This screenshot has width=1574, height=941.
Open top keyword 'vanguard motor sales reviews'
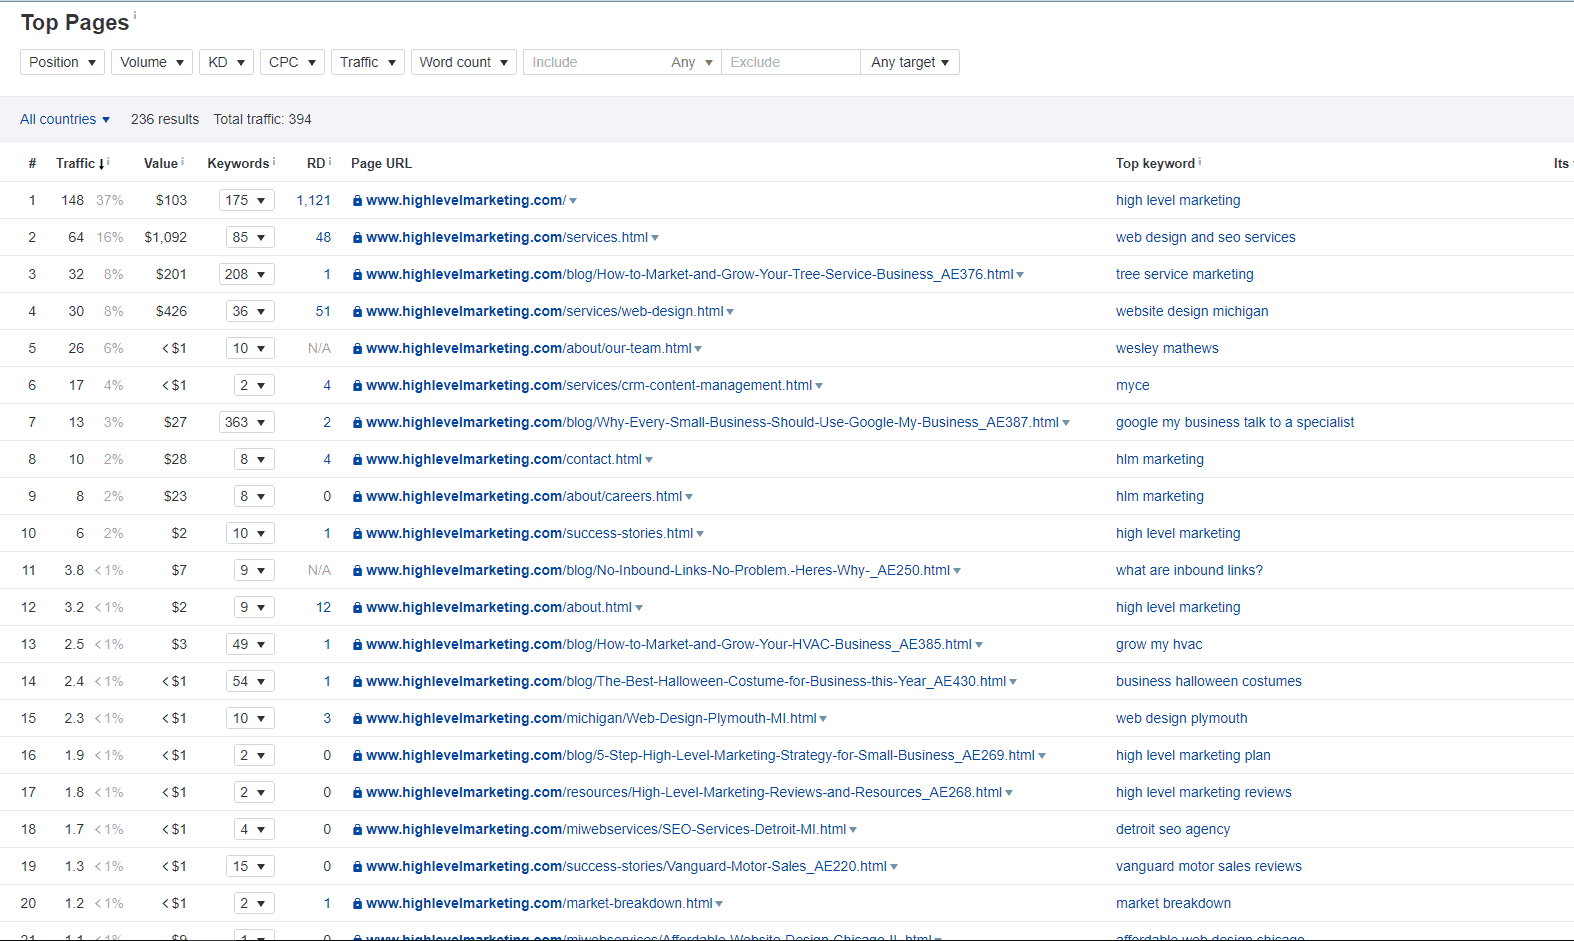1208,866
